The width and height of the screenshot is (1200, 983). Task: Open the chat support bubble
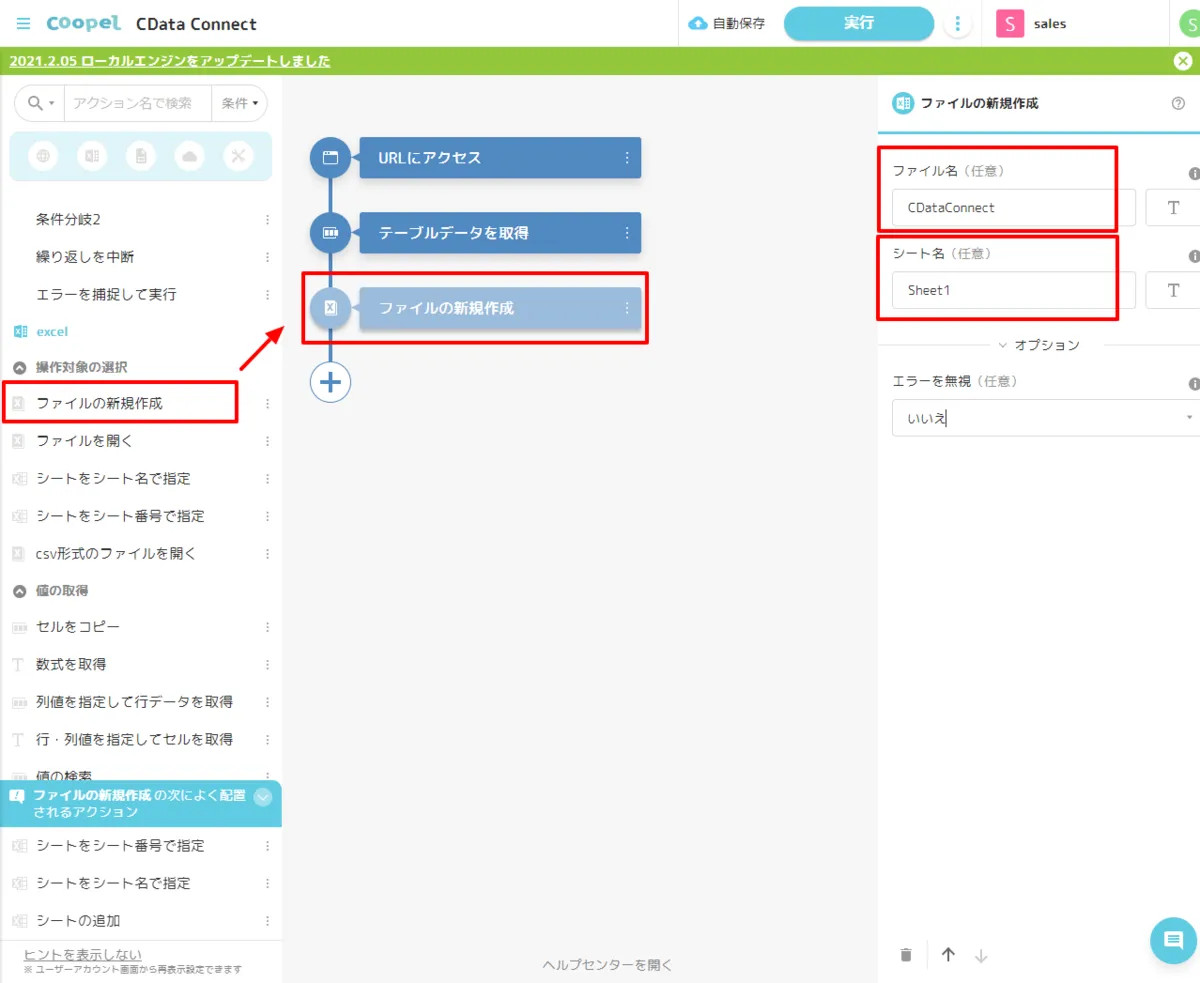tap(1173, 940)
